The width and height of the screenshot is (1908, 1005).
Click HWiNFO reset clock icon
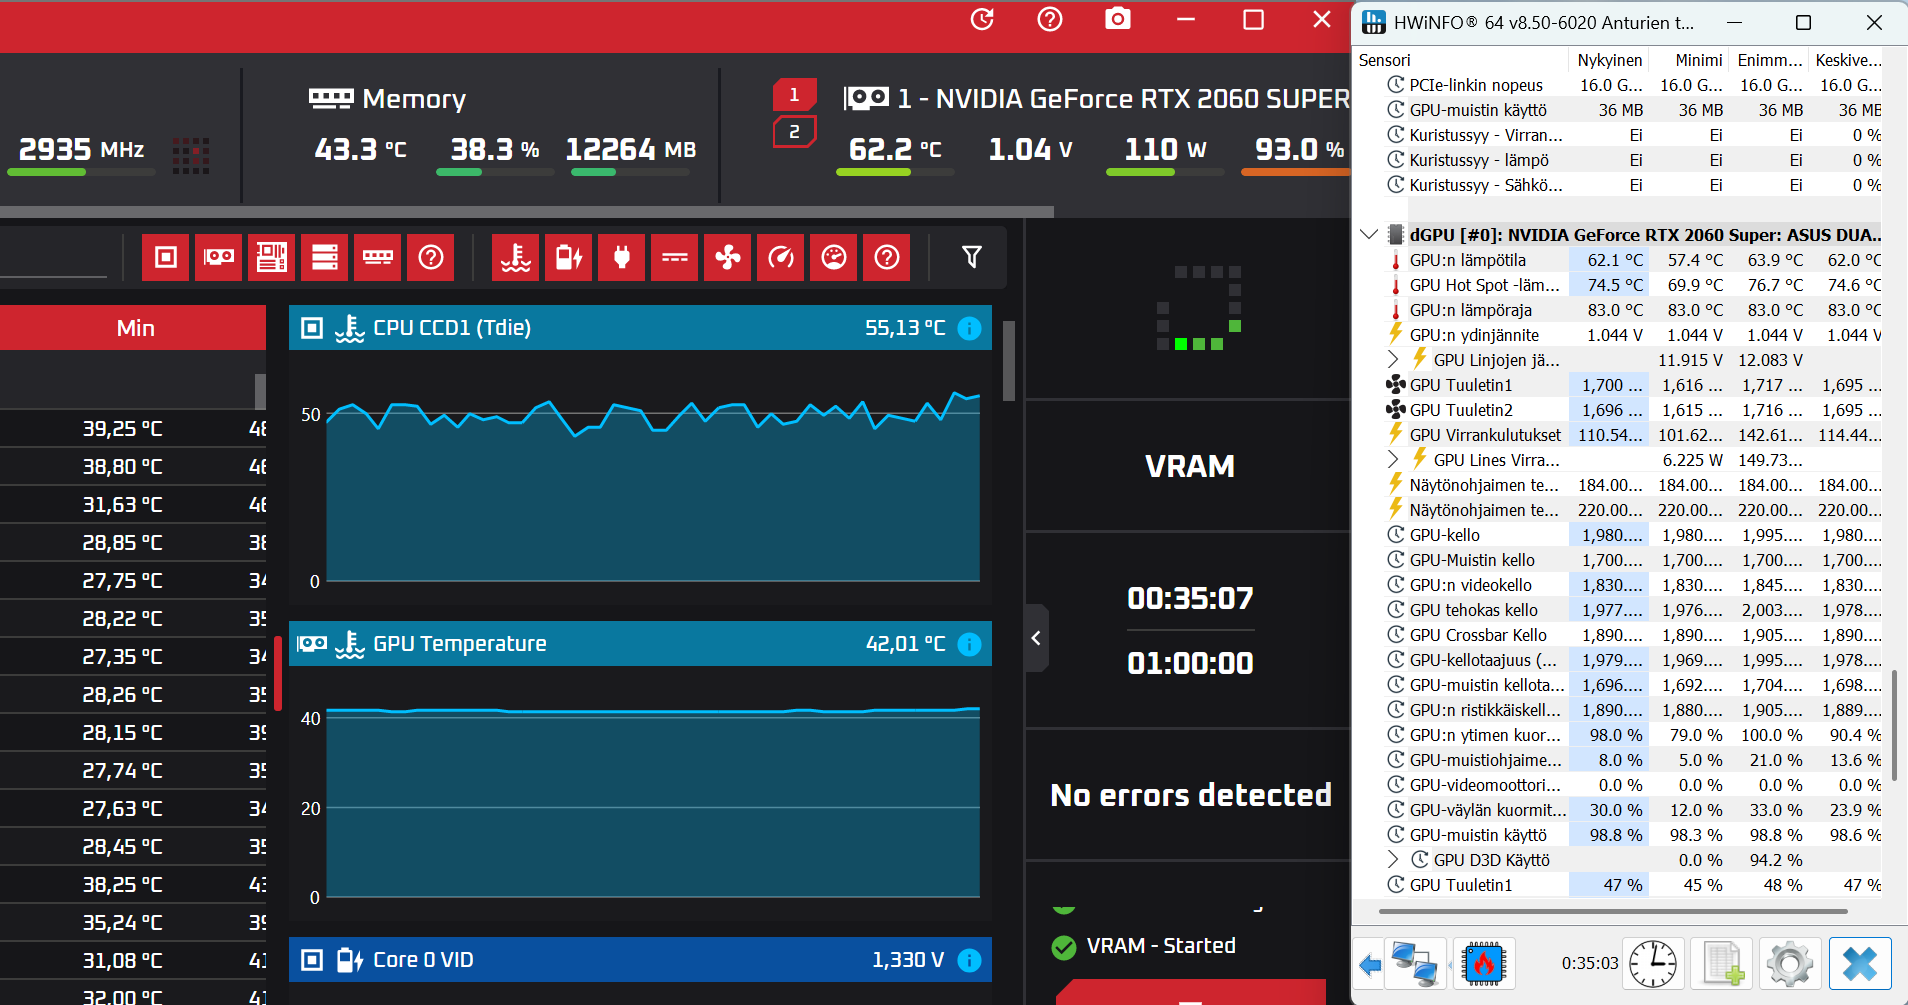coord(1653,964)
